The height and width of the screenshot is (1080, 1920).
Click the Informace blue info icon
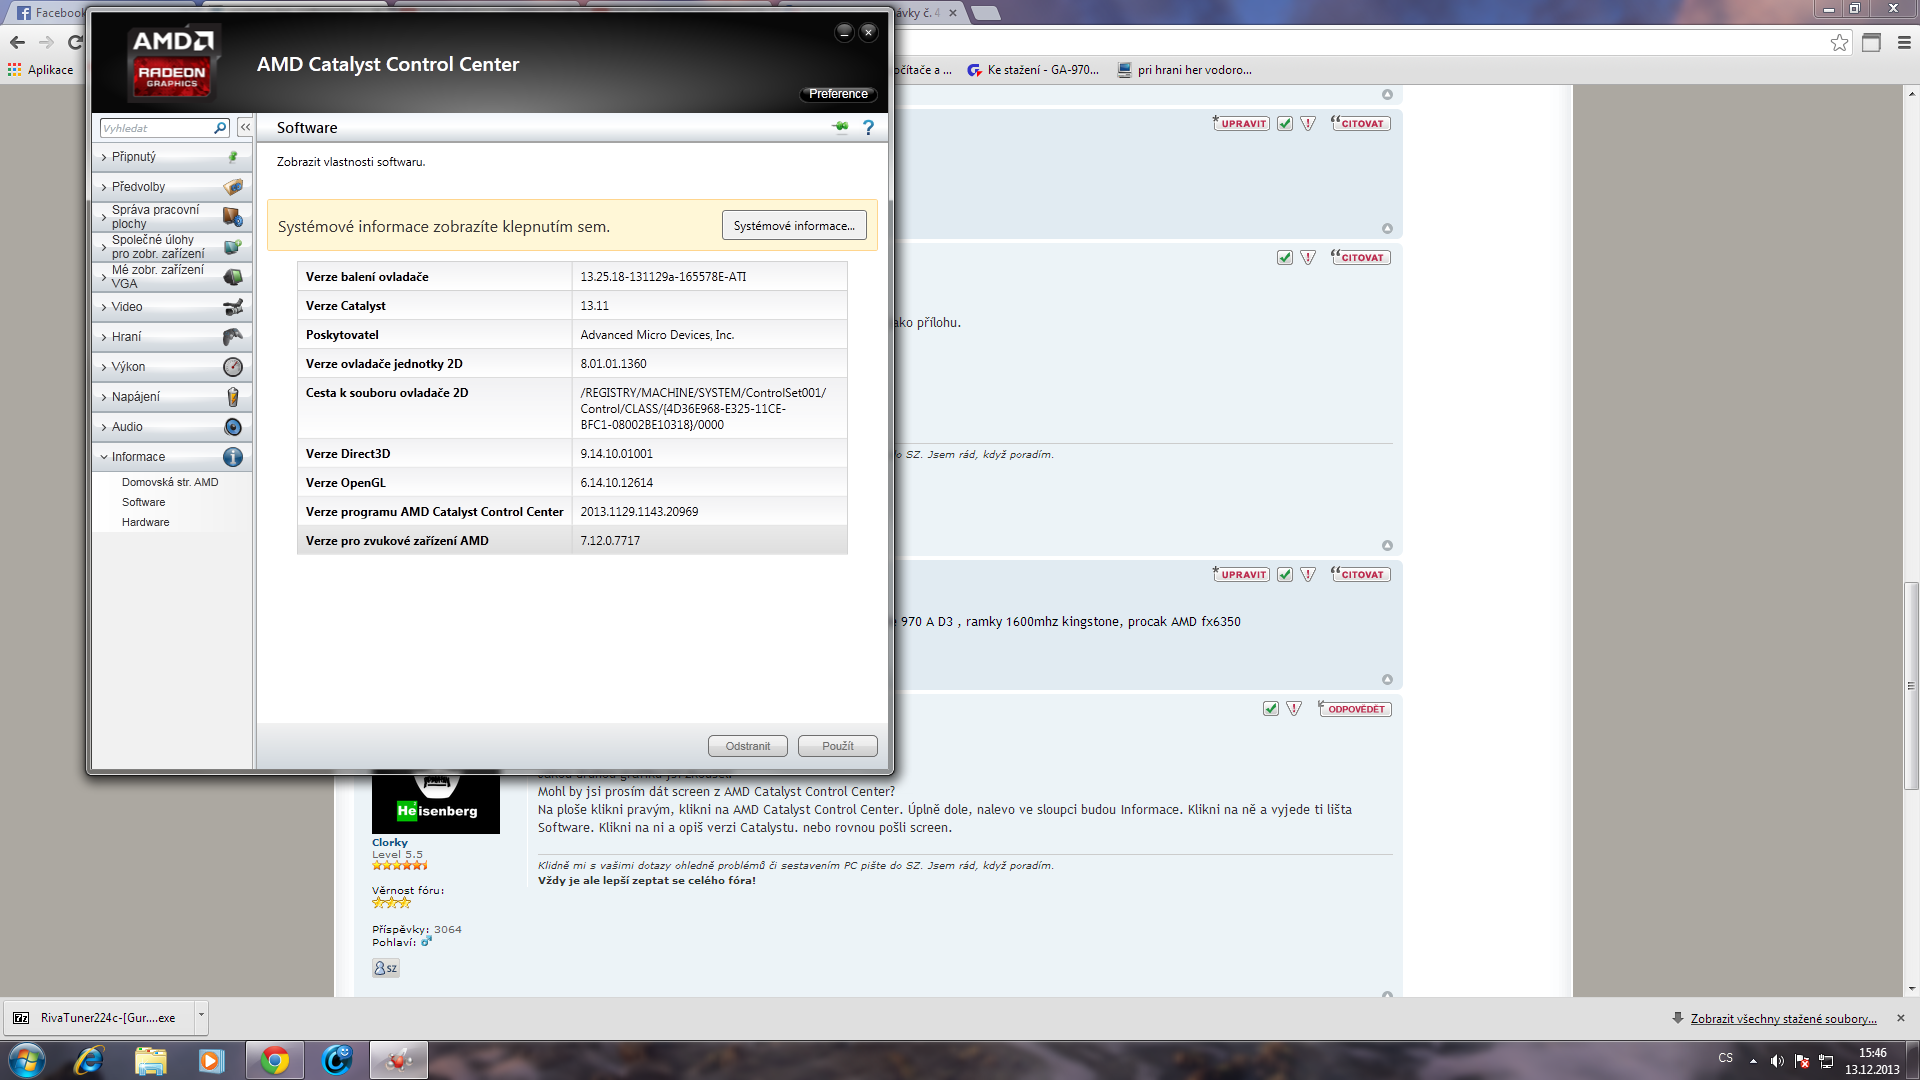(233, 457)
